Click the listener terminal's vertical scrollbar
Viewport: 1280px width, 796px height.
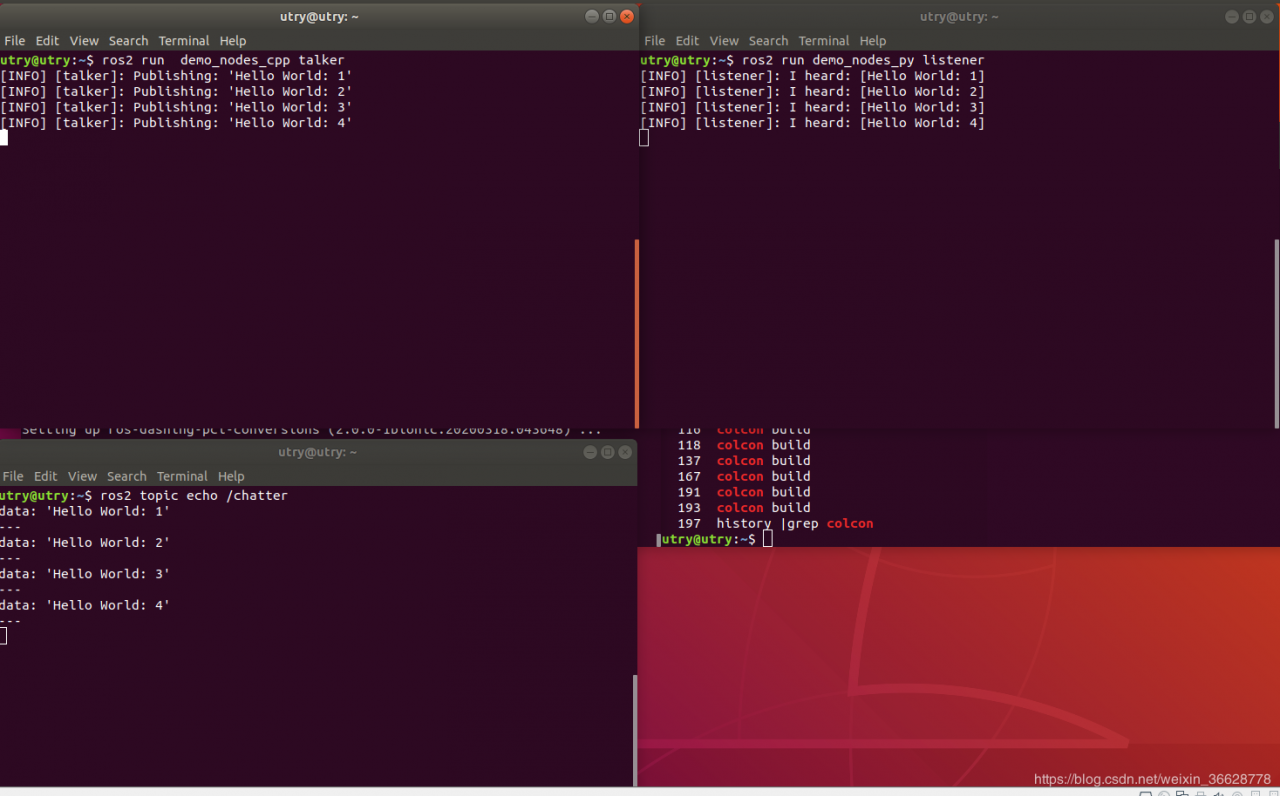point(1276,334)
